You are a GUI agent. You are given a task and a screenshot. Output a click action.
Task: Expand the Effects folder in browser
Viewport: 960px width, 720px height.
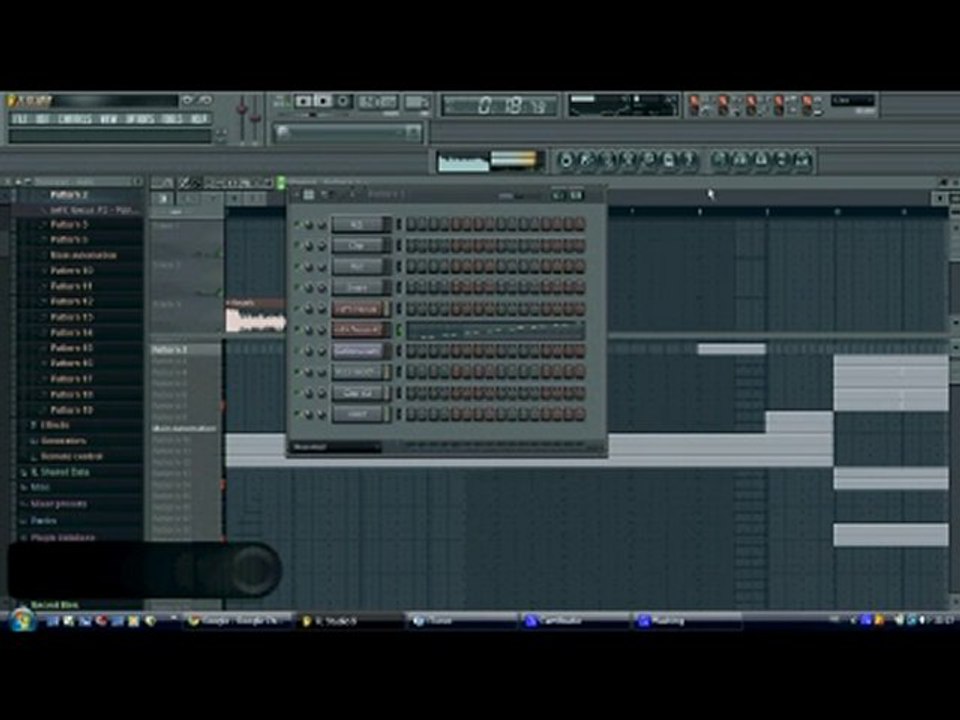54,425
